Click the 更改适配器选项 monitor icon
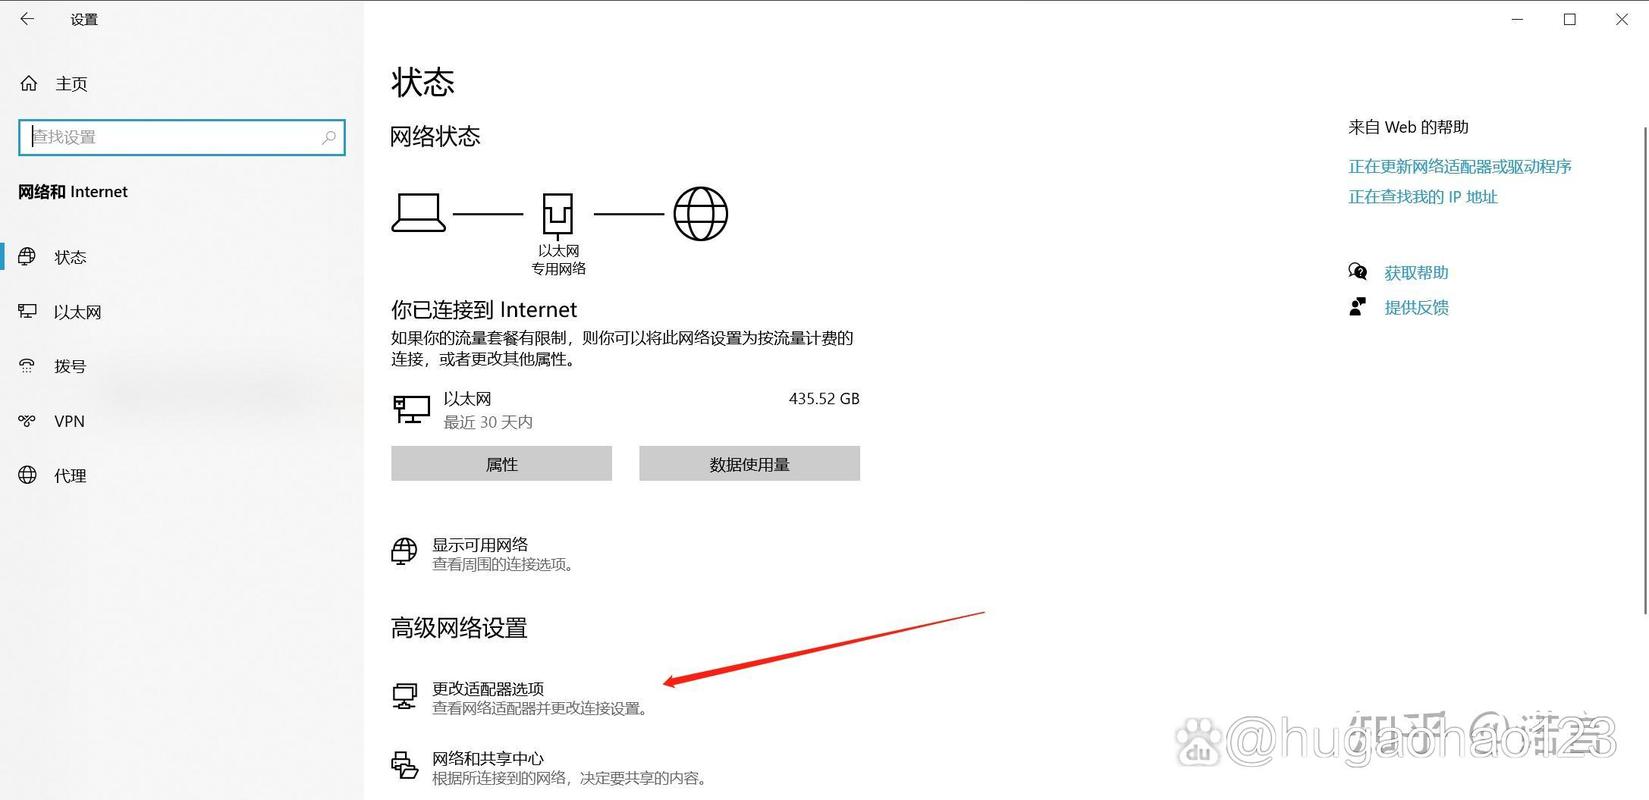 [404, 696]
